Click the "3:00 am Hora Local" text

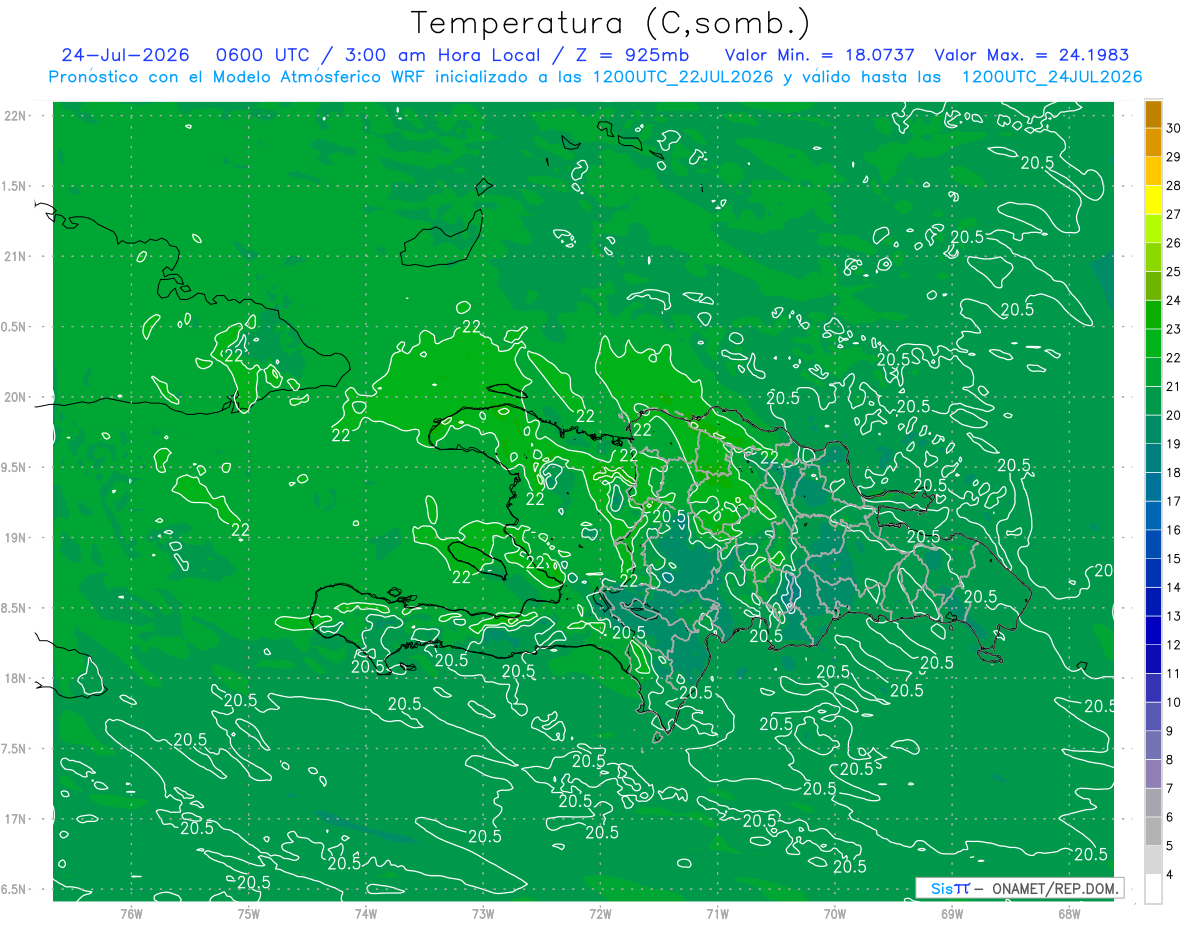pyautogui.click(x=441, y=55)
